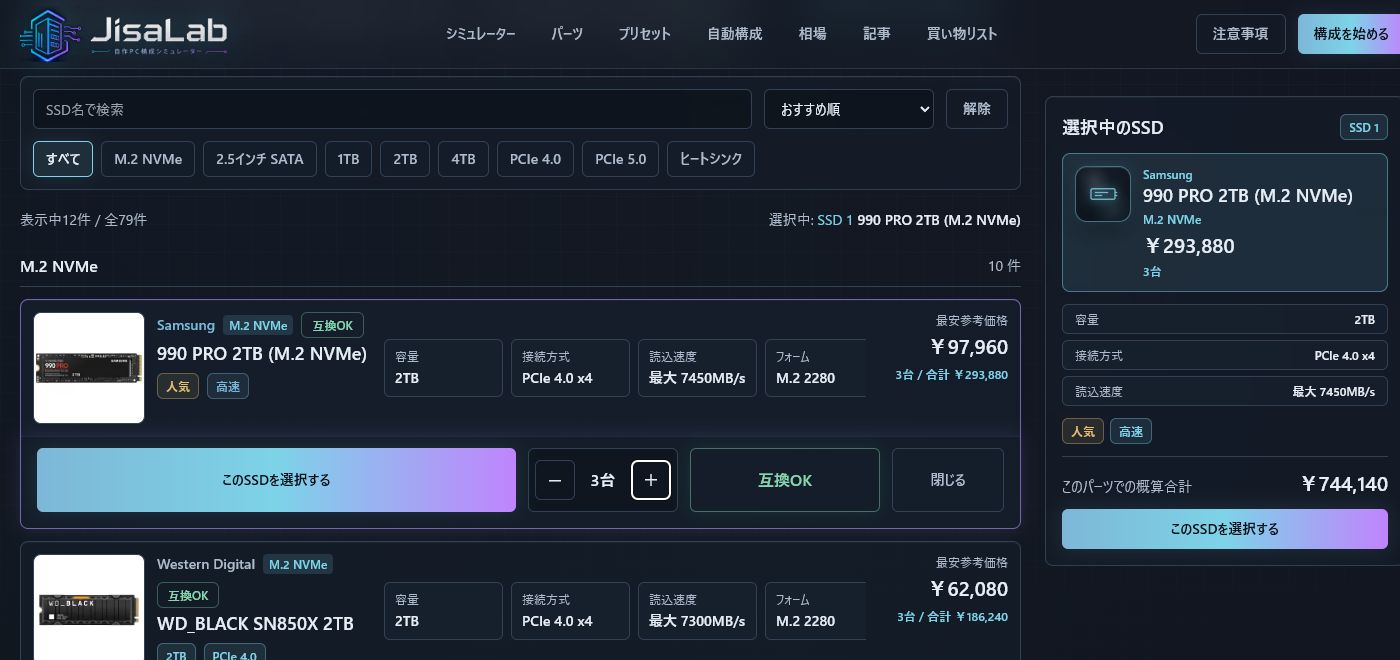The image size is (1400, 660).
Task: Open the JisaLab logo home link
Action: tap(123, 34)
